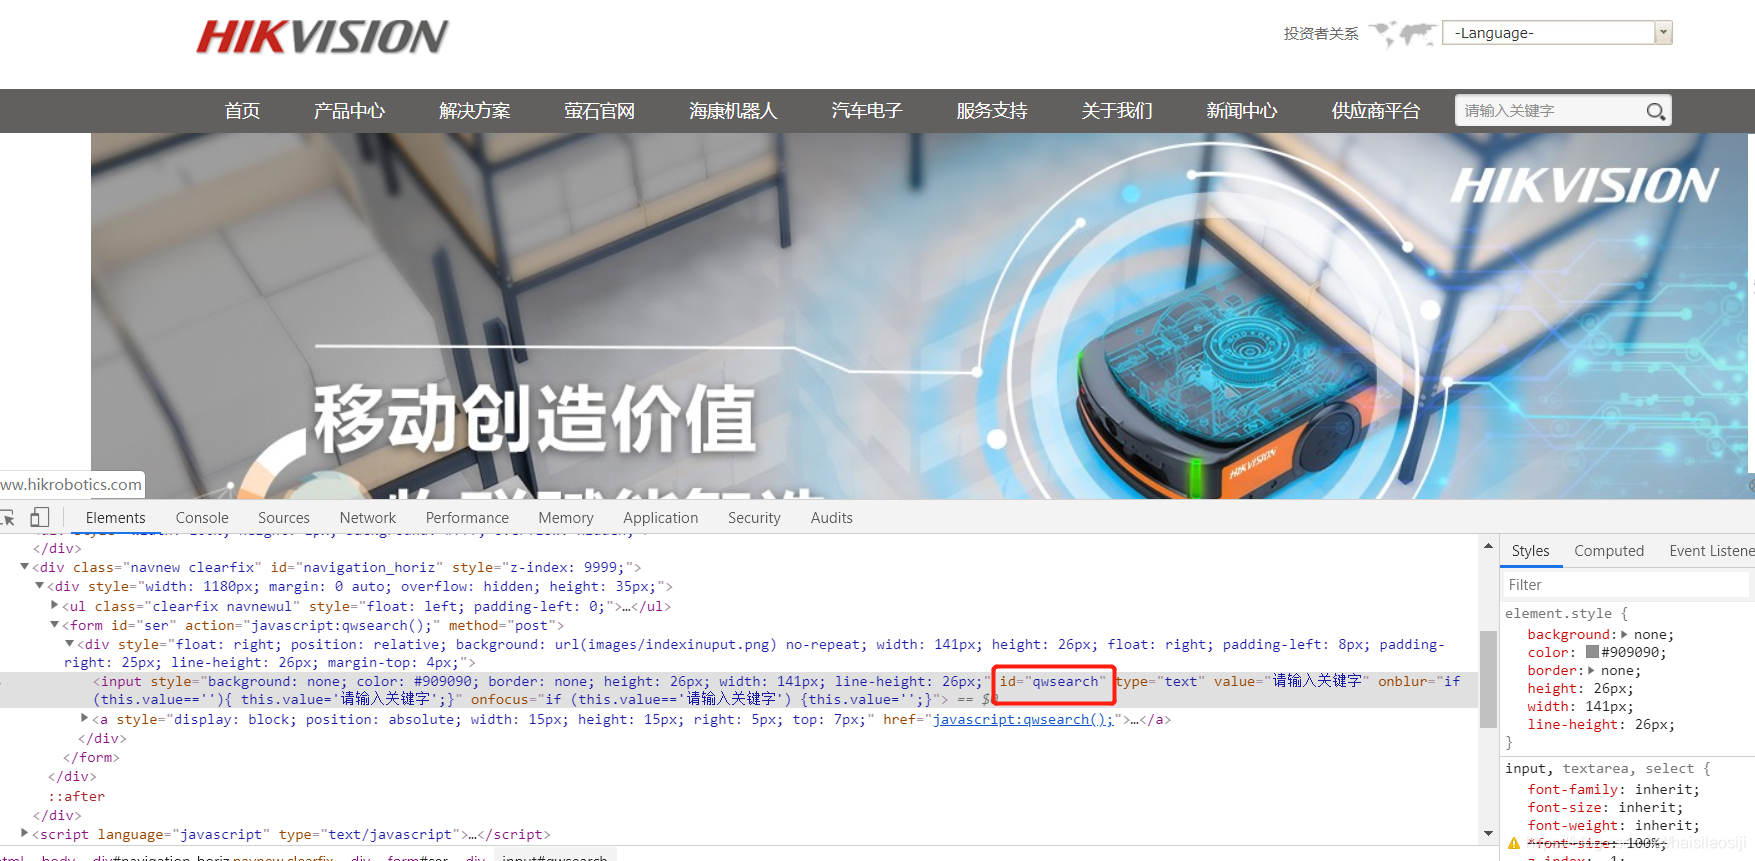
Task: Select the Styles side tab
Action: 1530,551
